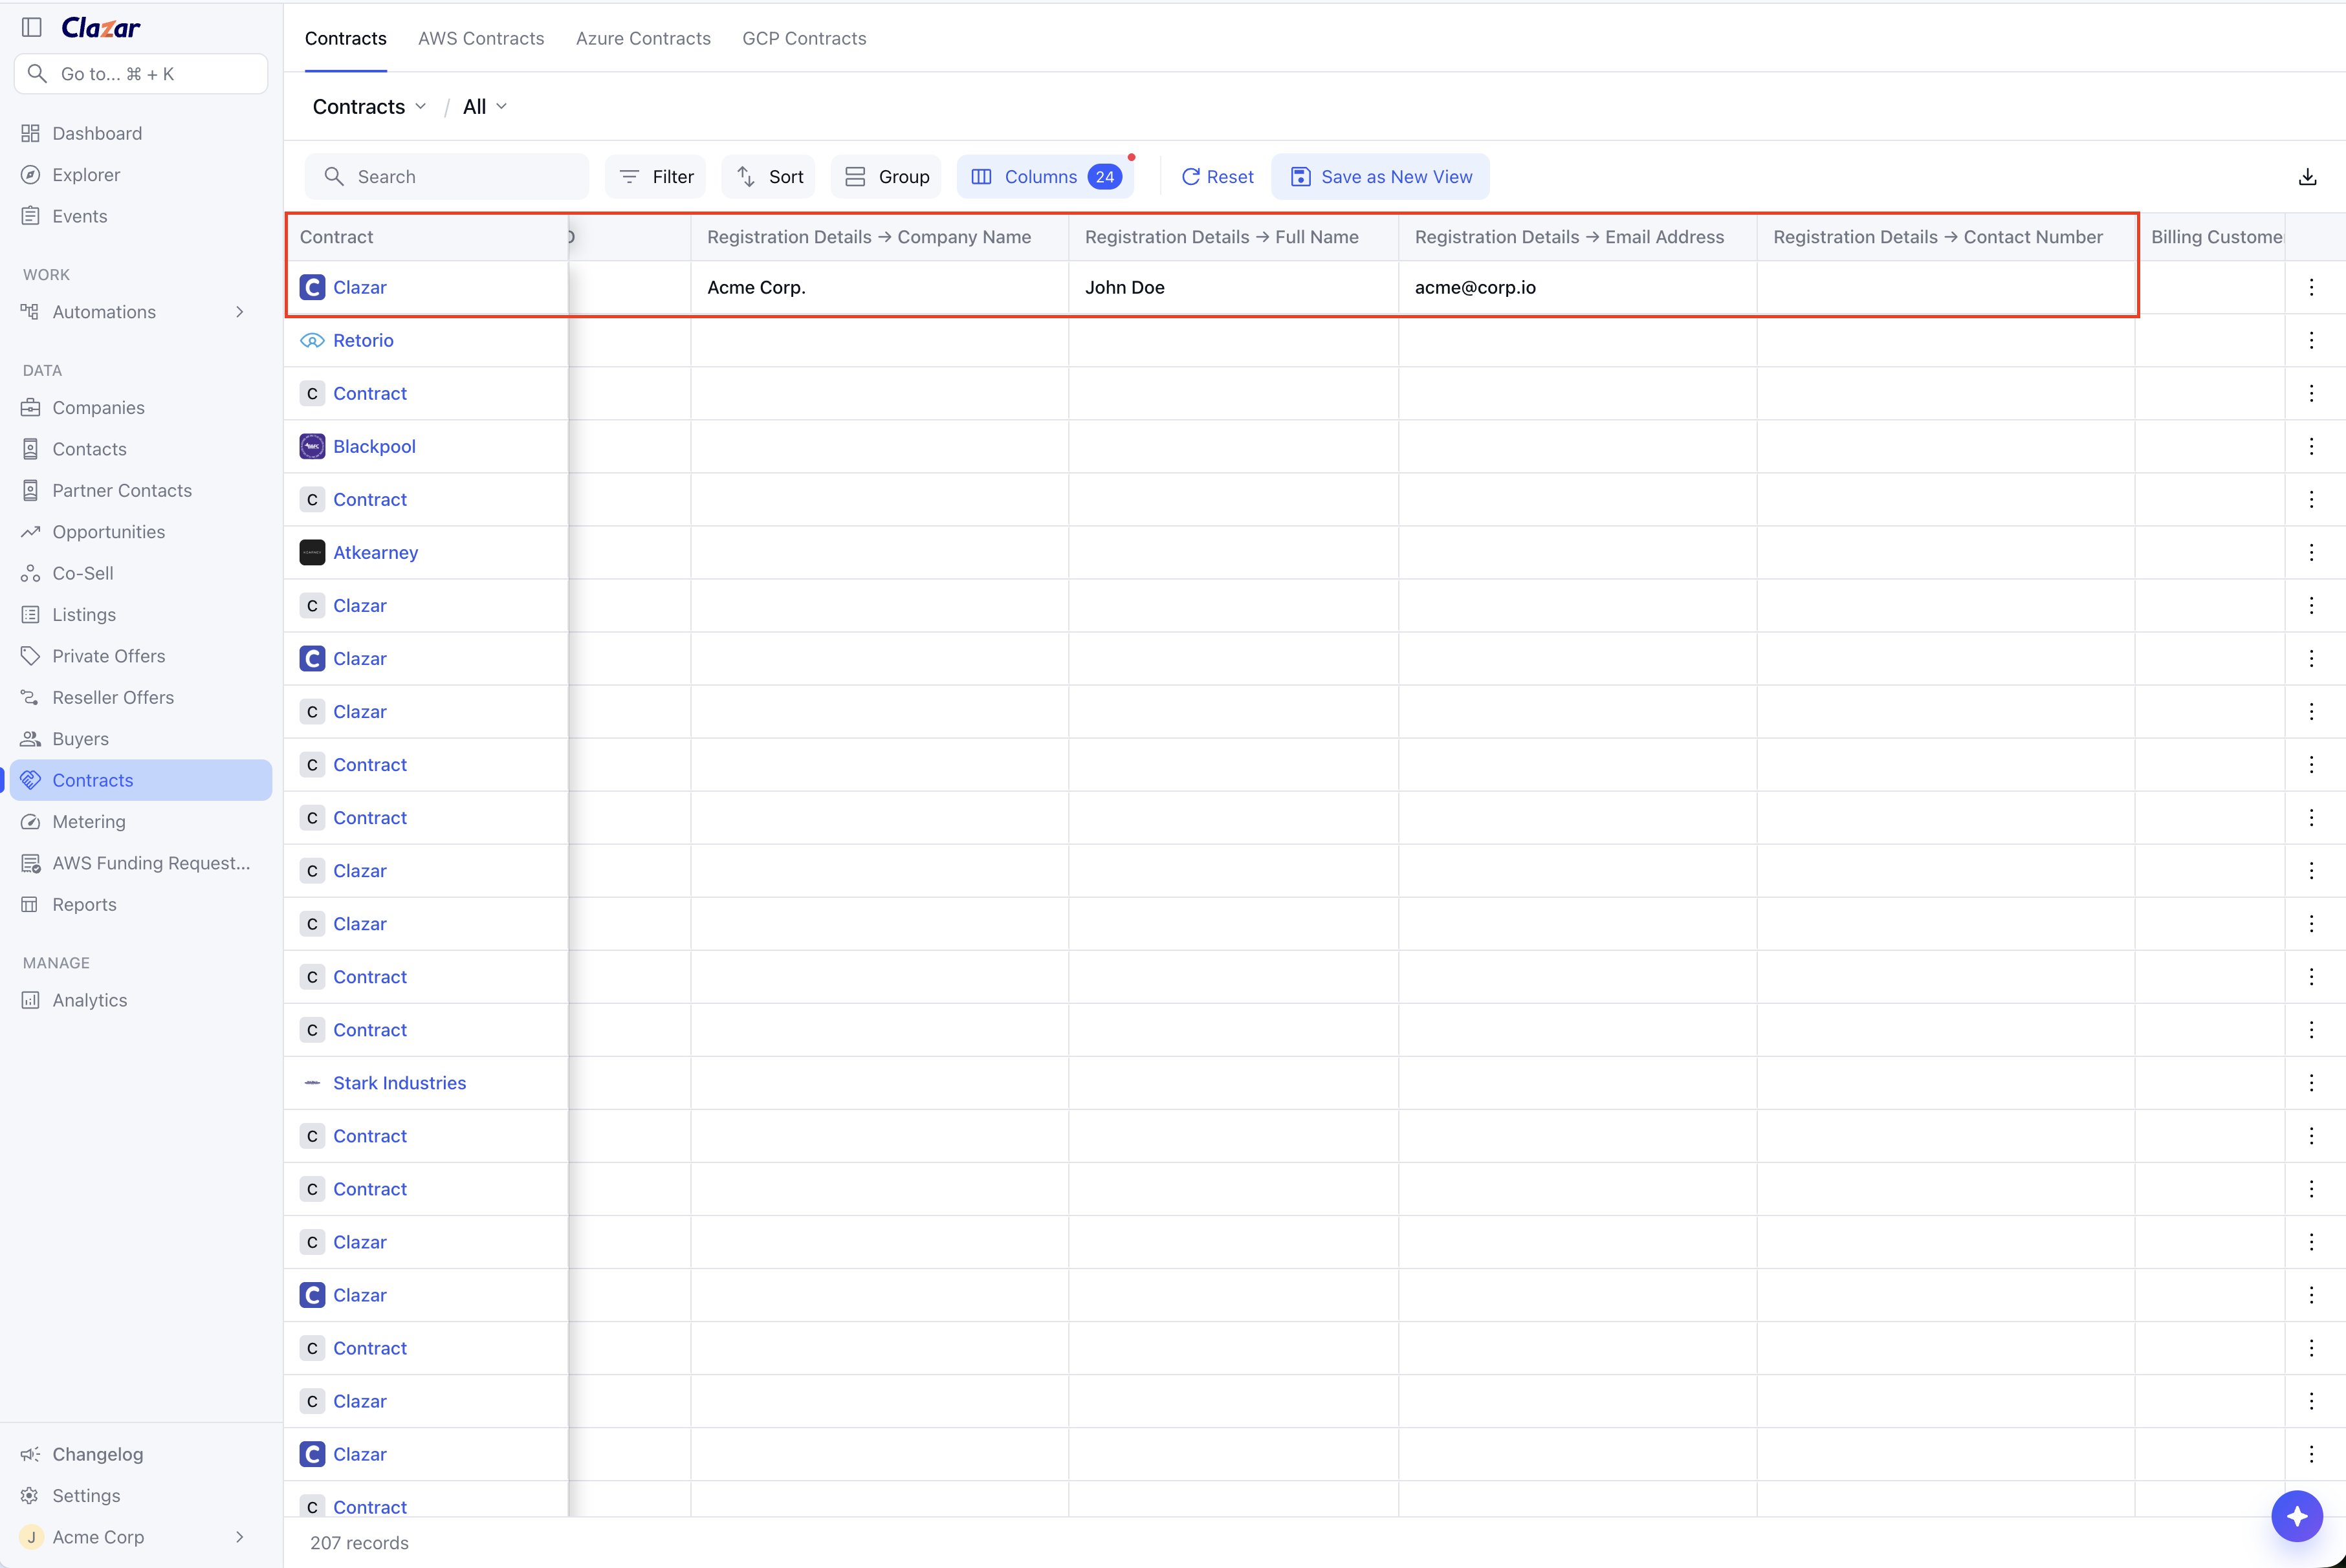
Task: Open row menu for Atkearney contract
Action: click(x=2311, y=553)
